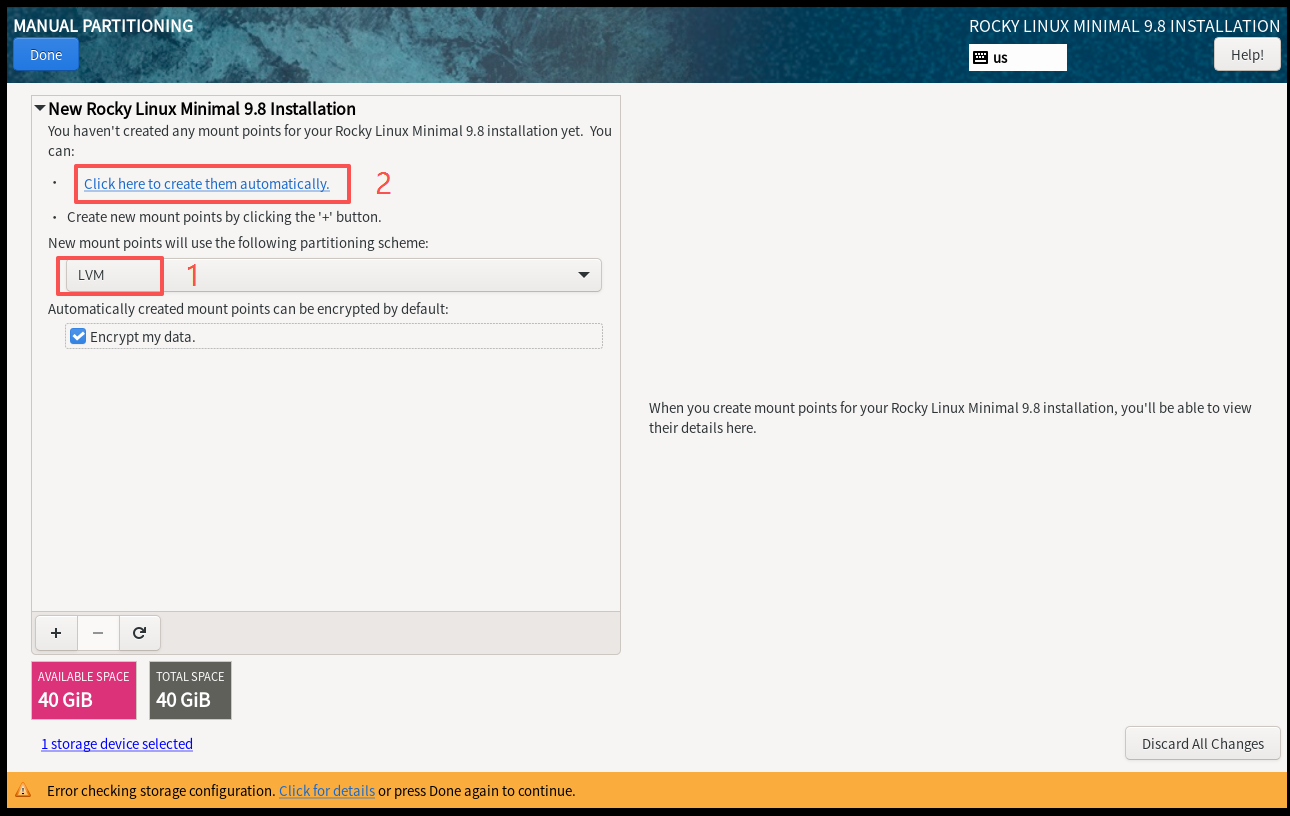Collapse the New Rocky Linux Minimal 9.8 Installation section

click(40, 109)
